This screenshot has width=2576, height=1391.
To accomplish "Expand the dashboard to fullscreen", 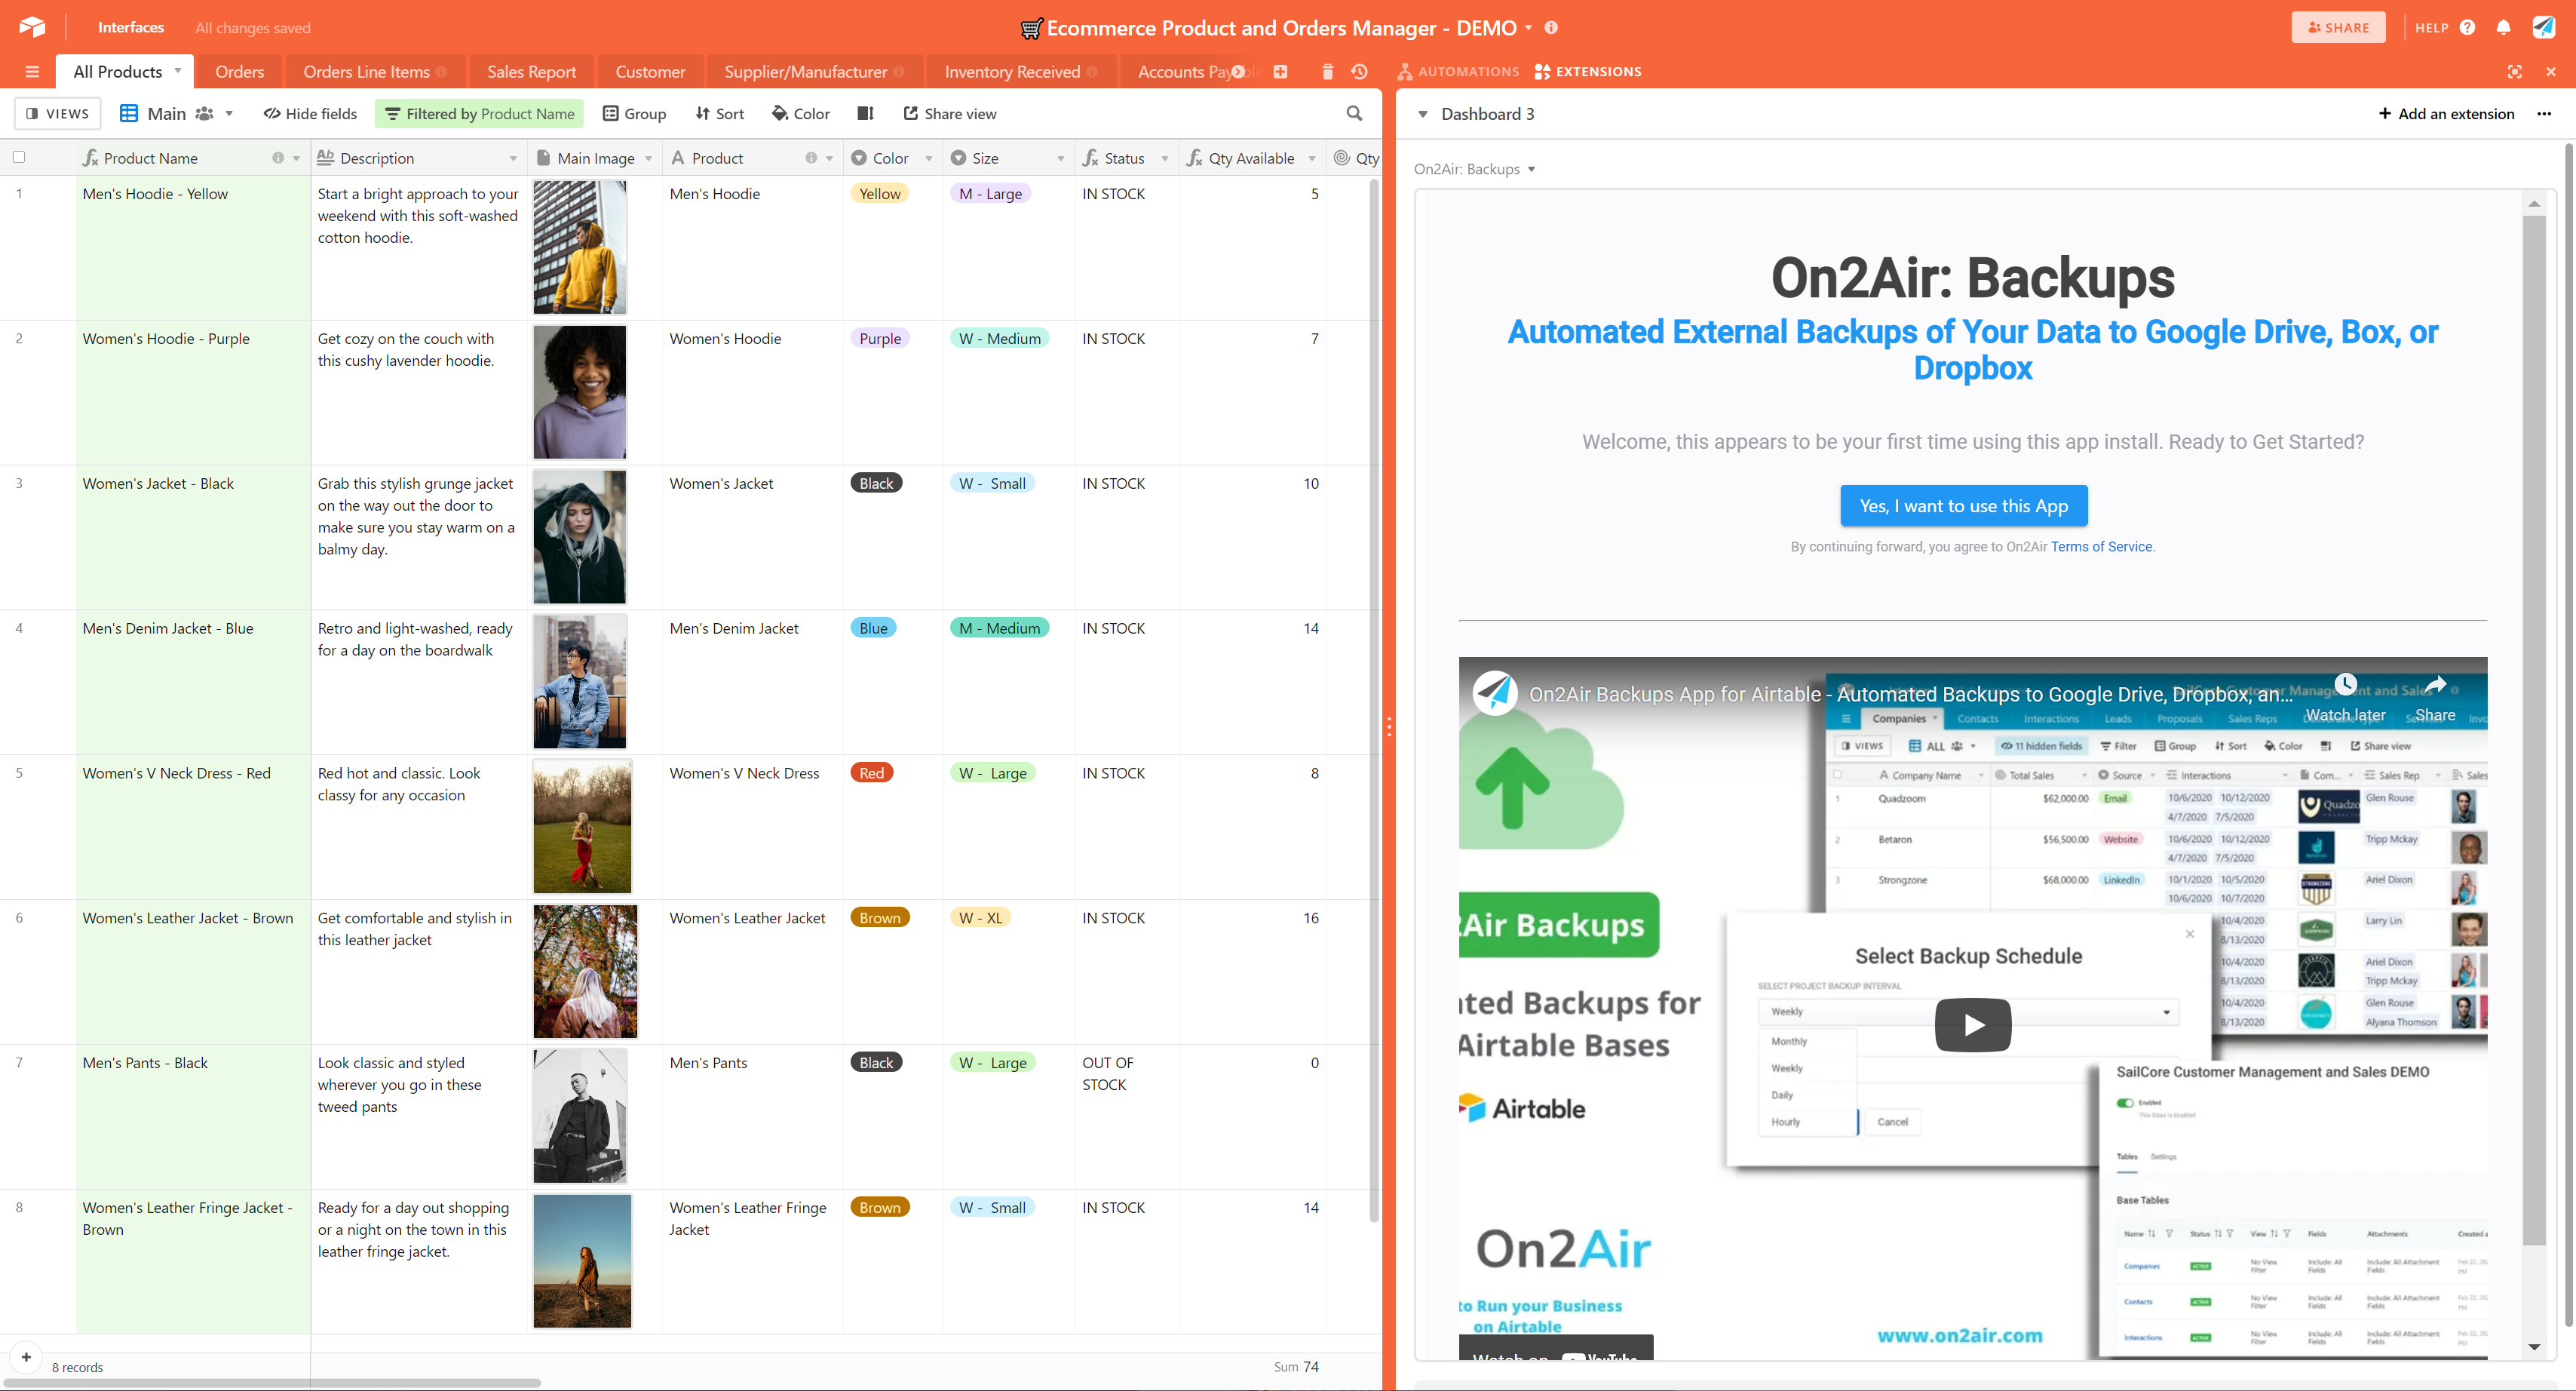I will (2515, 71).
